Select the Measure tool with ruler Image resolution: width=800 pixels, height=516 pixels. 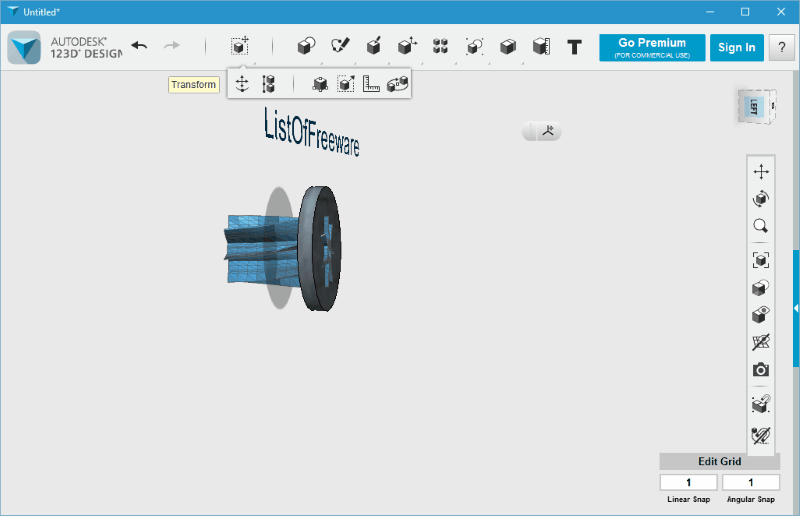(541, 46)
